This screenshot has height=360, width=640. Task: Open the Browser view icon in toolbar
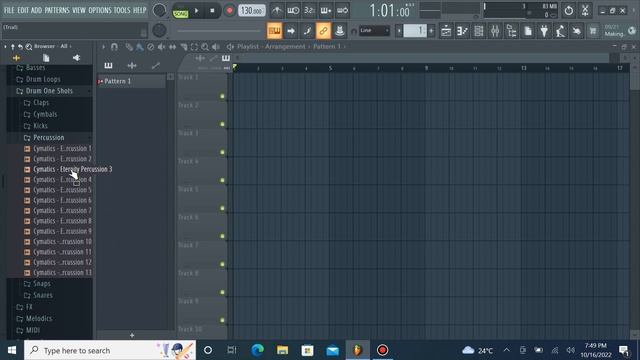(x=511, y=31)
